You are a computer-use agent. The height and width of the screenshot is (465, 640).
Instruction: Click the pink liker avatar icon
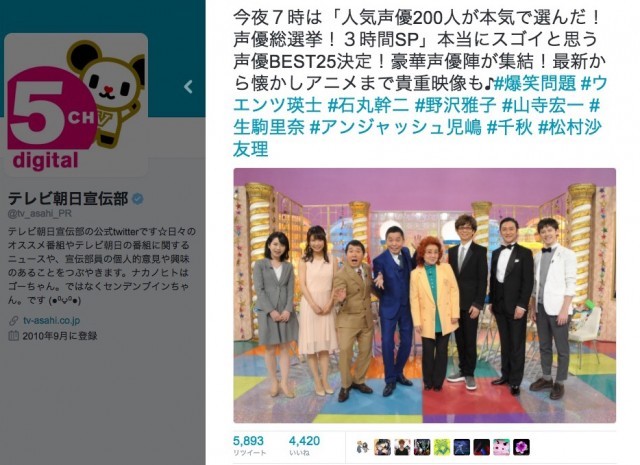tap(501, 447)
